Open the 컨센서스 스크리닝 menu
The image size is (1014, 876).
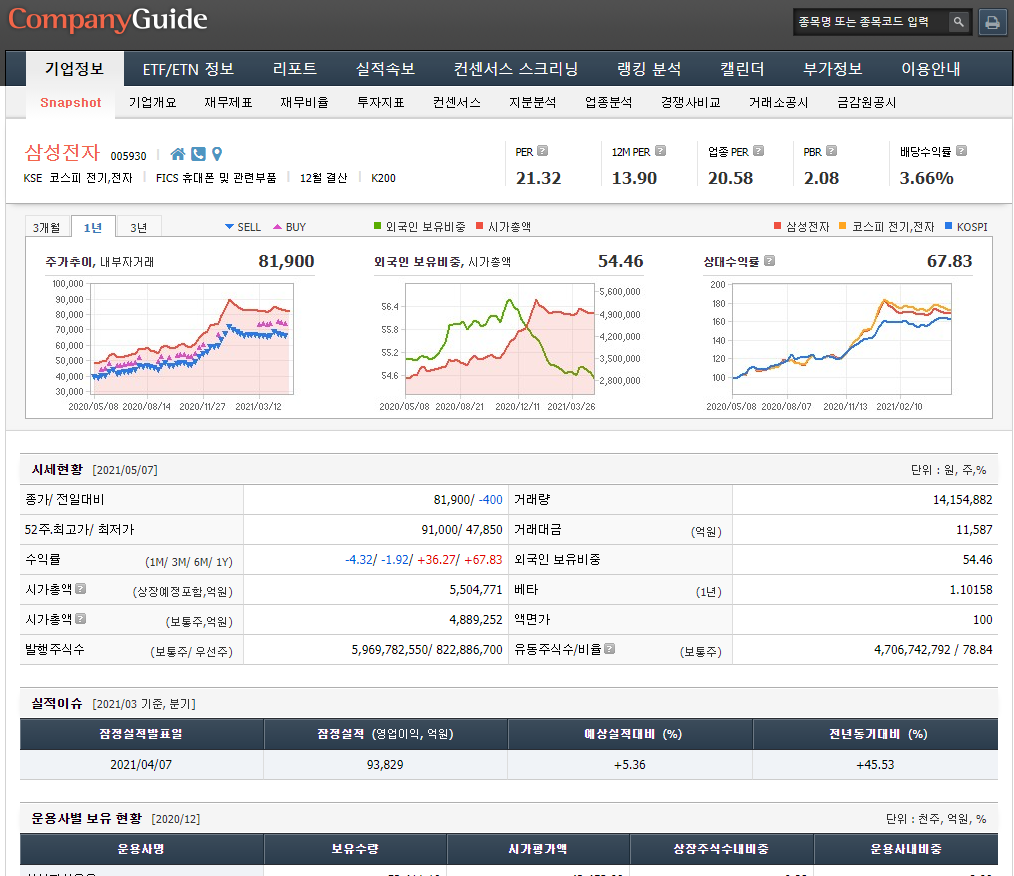tap(516, 69)
